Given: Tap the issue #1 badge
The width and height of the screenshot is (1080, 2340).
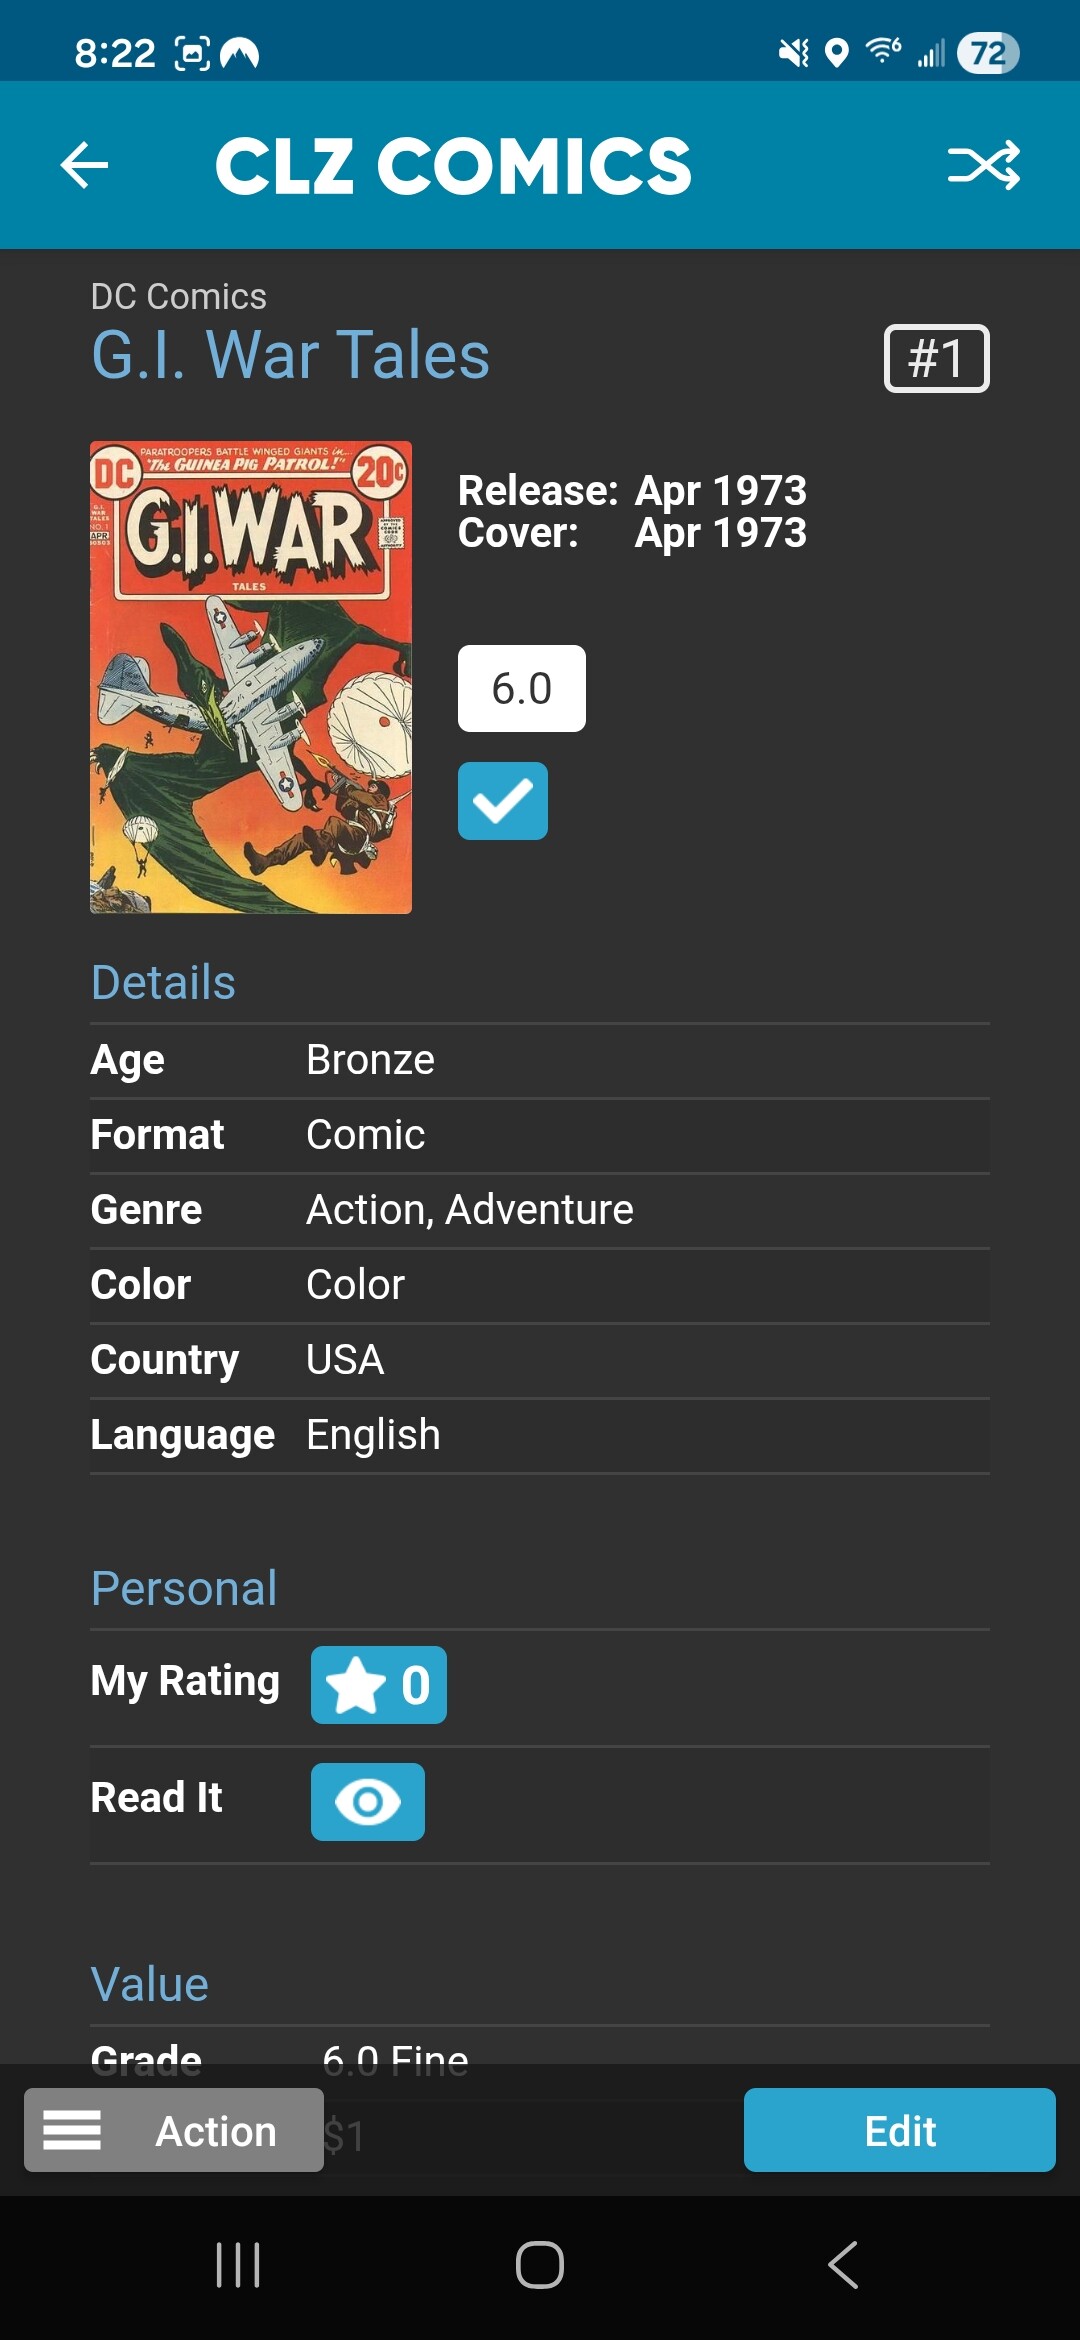Looking at the screenshot, I should (936, 358).
